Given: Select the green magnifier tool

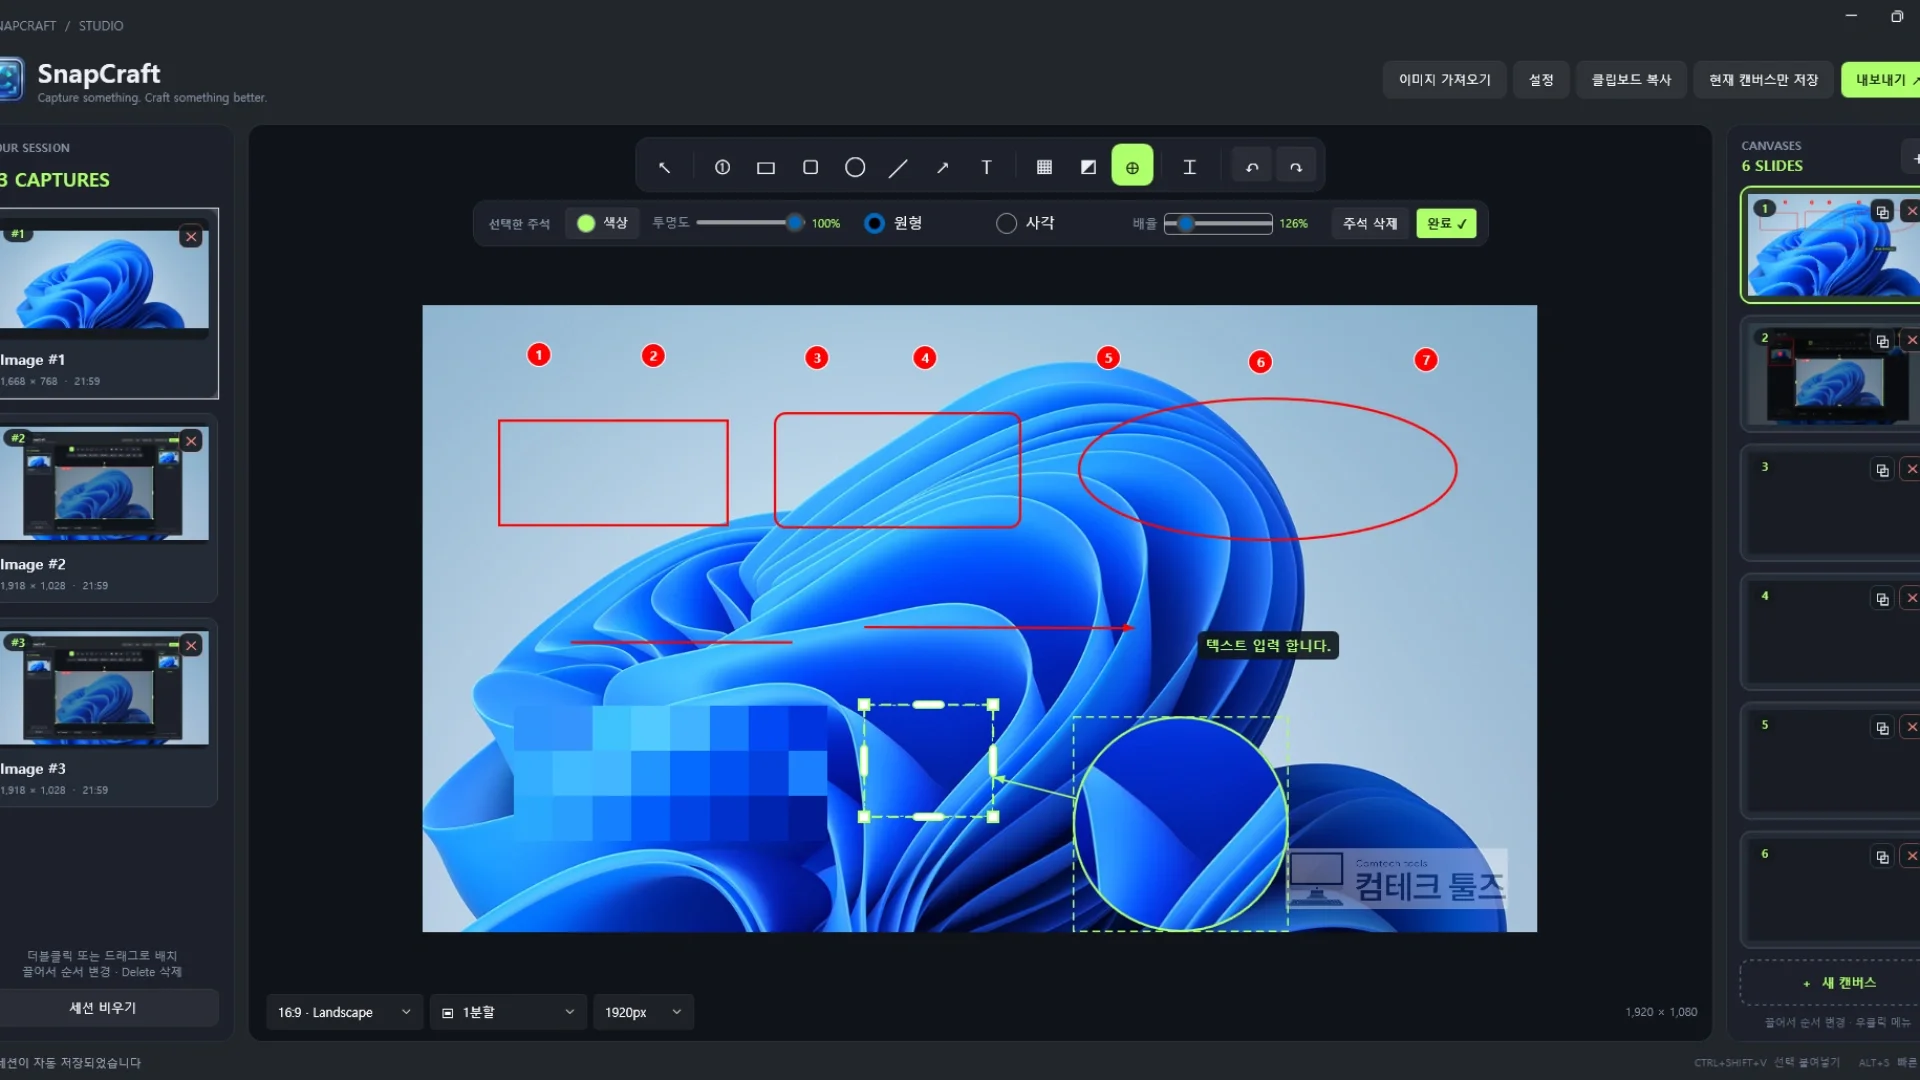Looking at the screenshot, I should point(1132,167).
